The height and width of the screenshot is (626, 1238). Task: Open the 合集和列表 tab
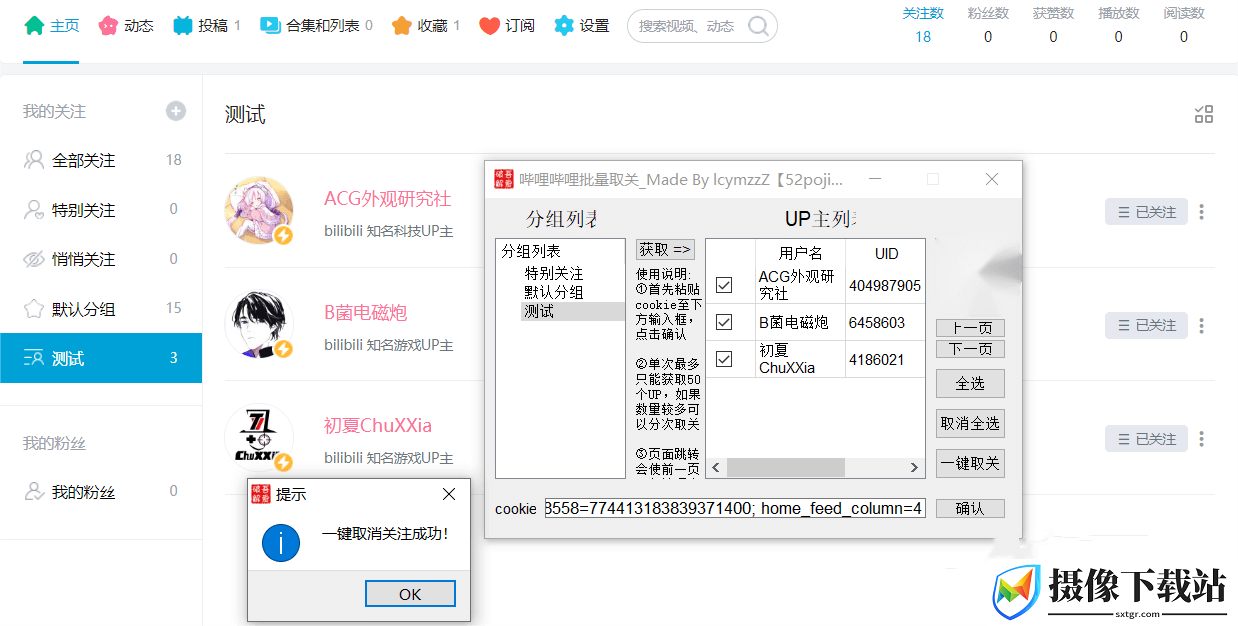tap(316, 26)
